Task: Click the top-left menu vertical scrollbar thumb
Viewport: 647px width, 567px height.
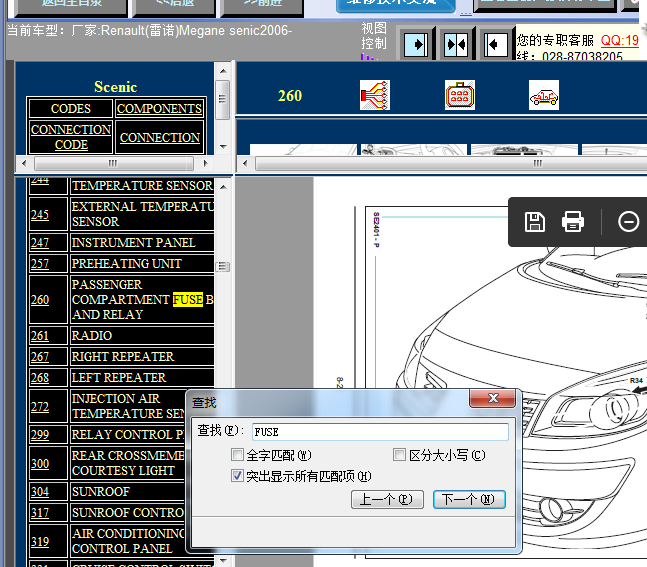Action: tap(223, 99)
